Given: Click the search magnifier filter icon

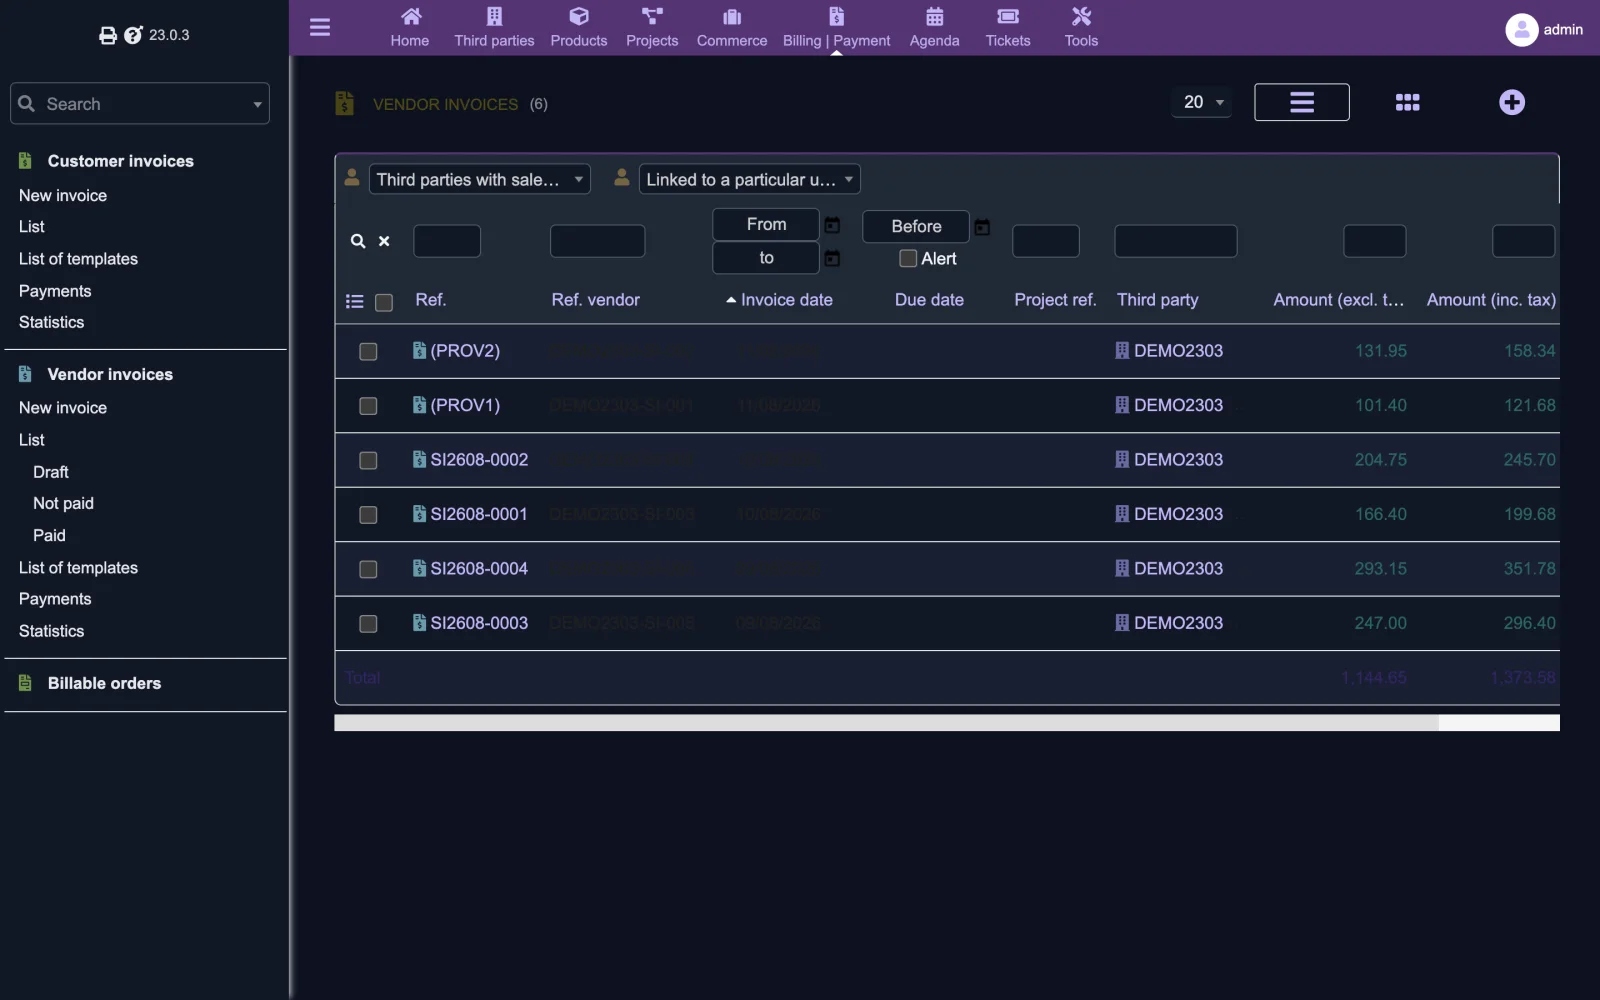Looking at the screenshot, I should tap(358, 241).
